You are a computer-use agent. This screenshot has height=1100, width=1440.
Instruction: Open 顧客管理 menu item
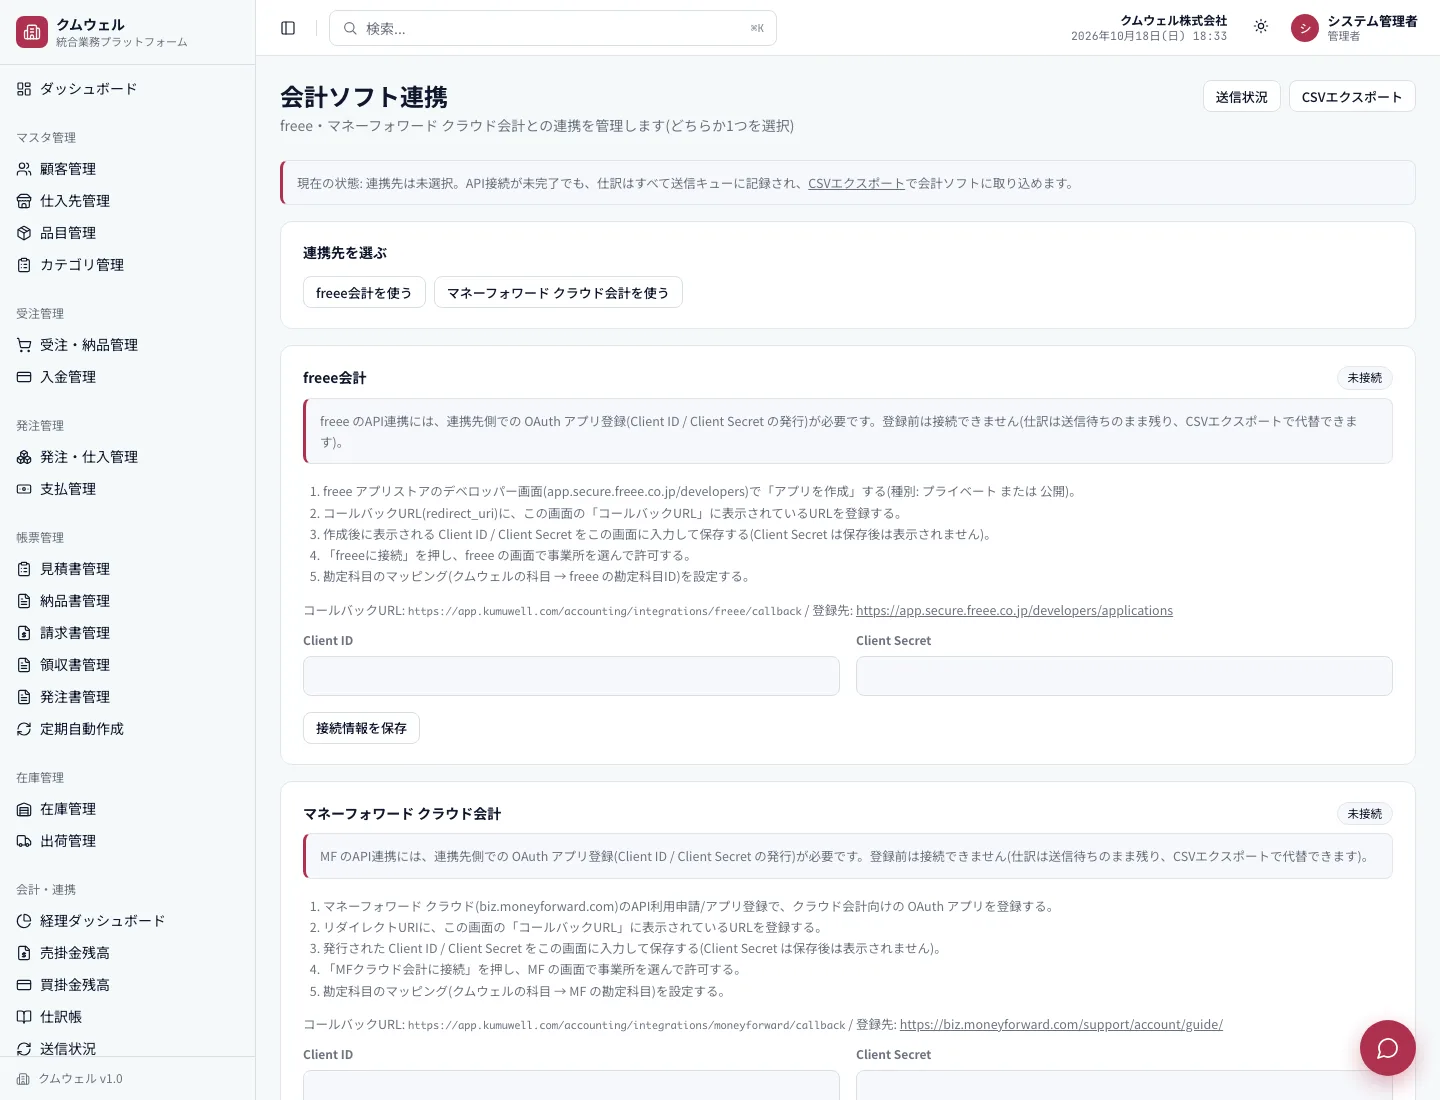coord(127,169)
